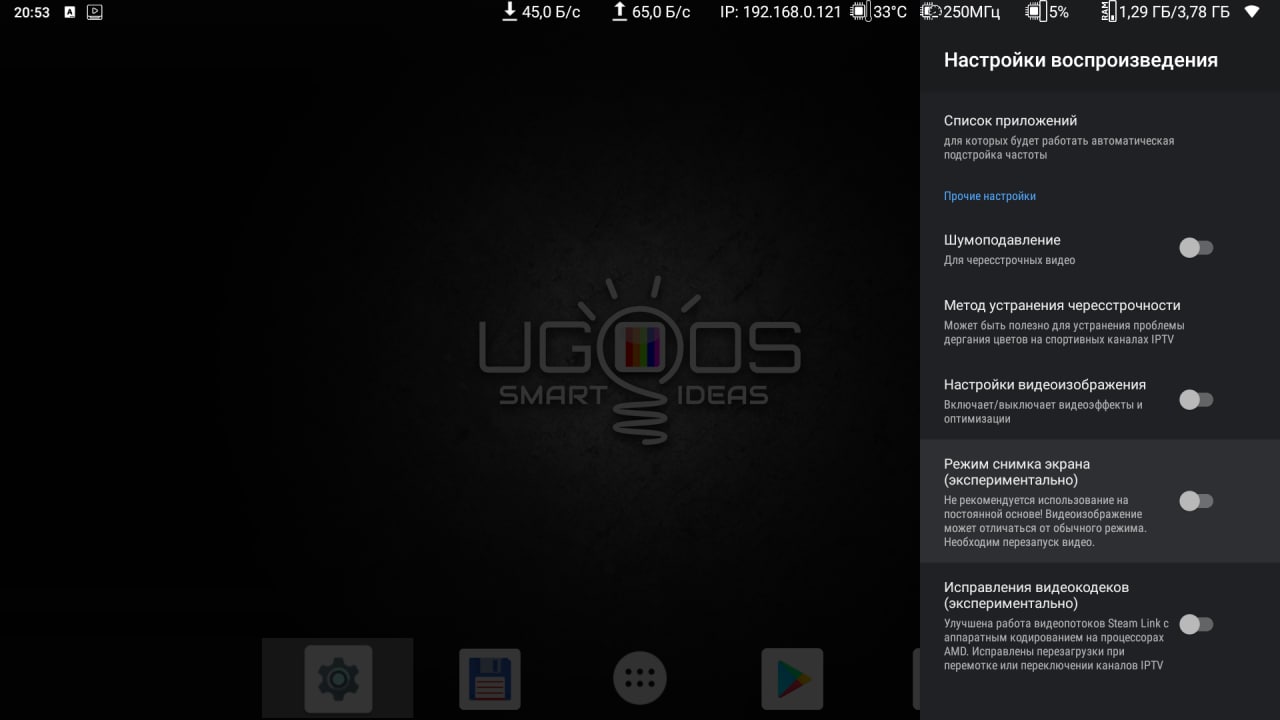This screenshot has width=1280, height=720.
Task: Select the Для чересстрочных видео description
Action: point(1010,260)
